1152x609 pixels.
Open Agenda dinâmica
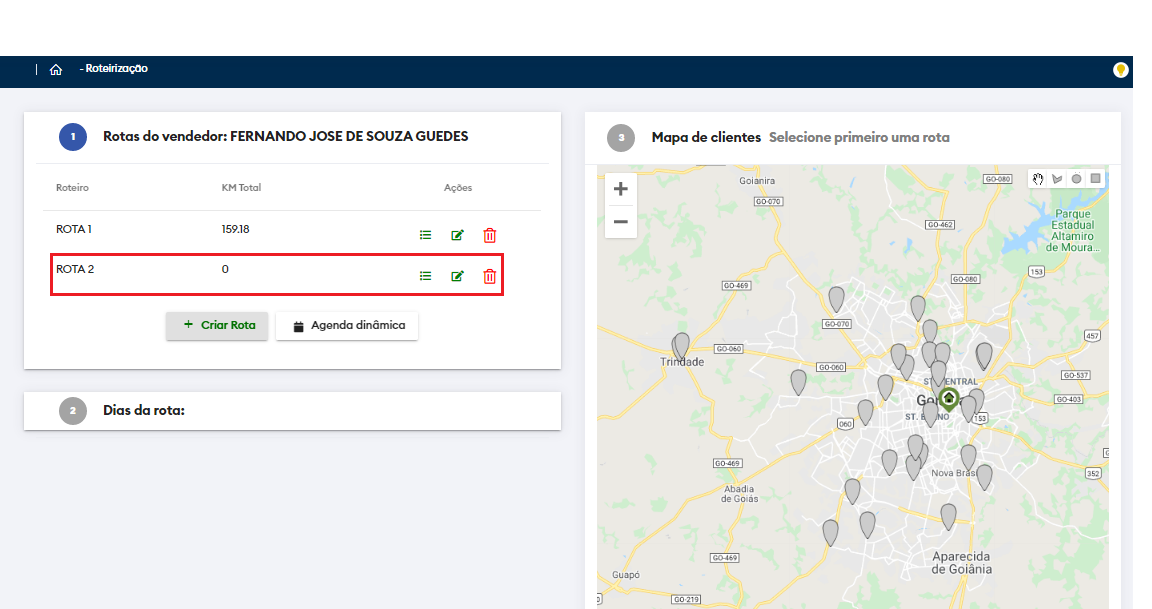click(347, 326)
